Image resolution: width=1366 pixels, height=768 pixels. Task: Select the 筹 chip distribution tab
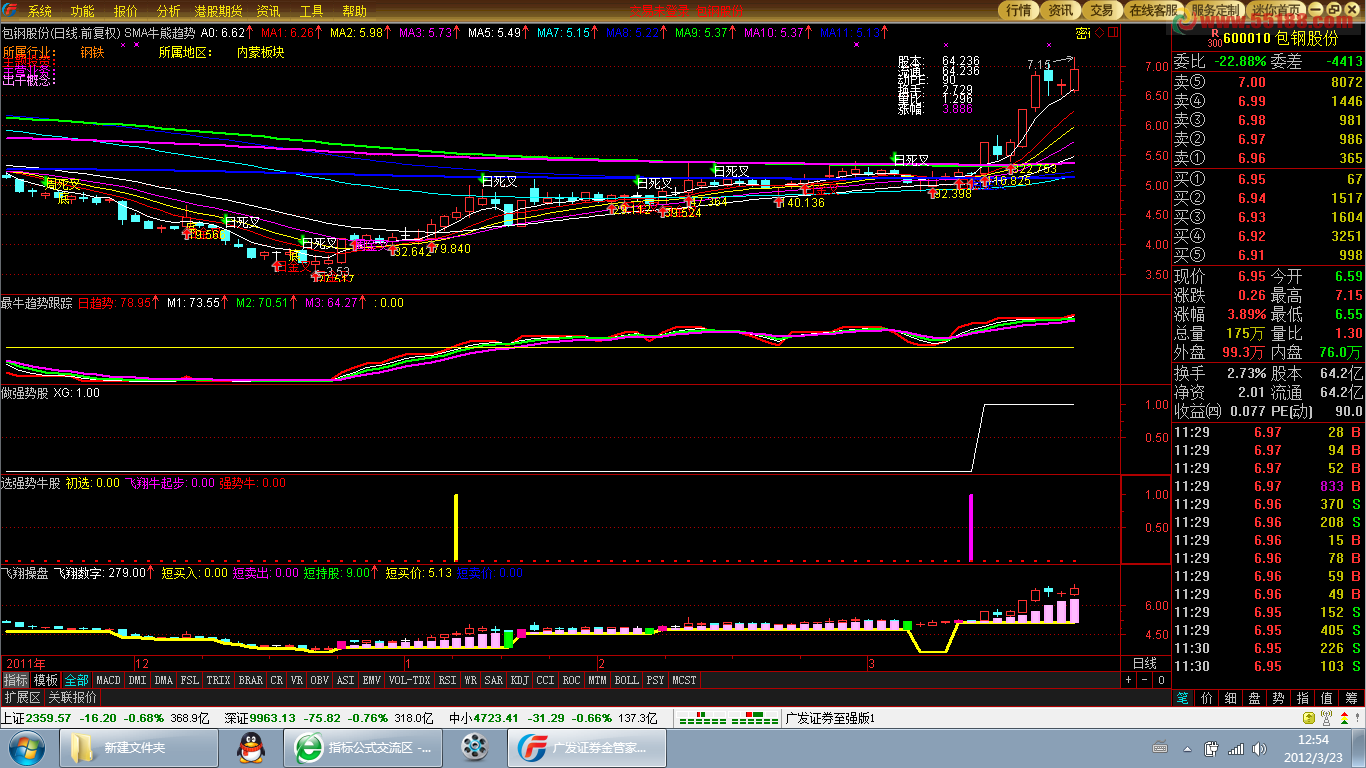(1352, 698)
